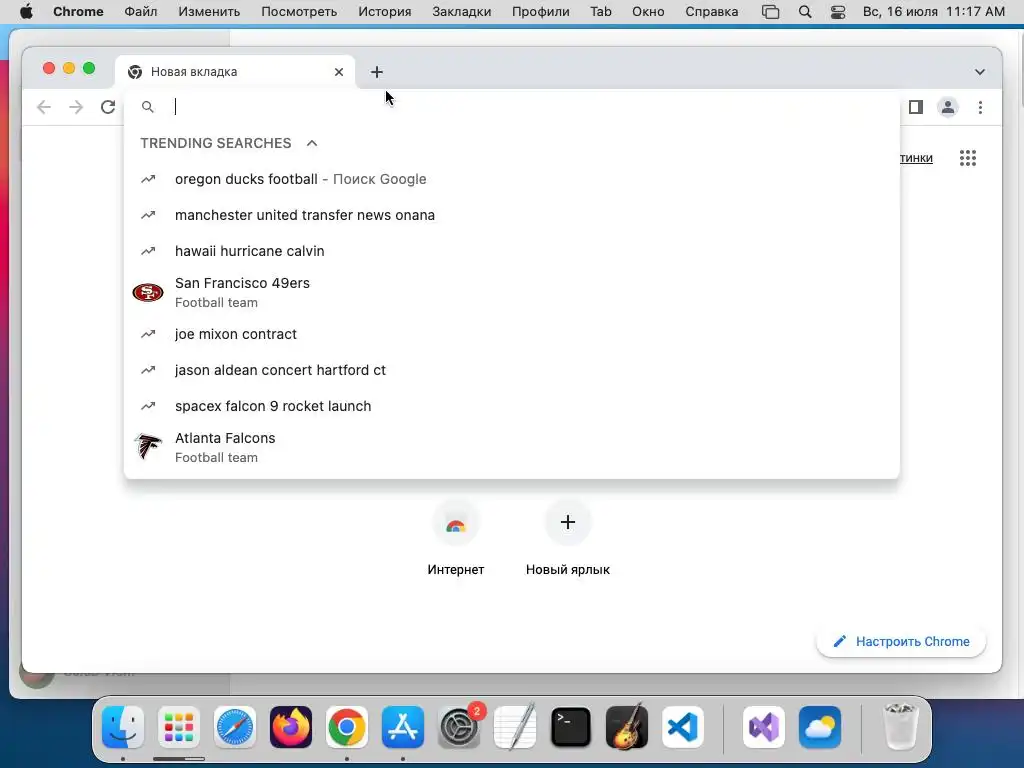The height and width of the screenshot is (768, 1024).
Task: Open TextEdit from the Dock
Action: (x=515, y=726)
